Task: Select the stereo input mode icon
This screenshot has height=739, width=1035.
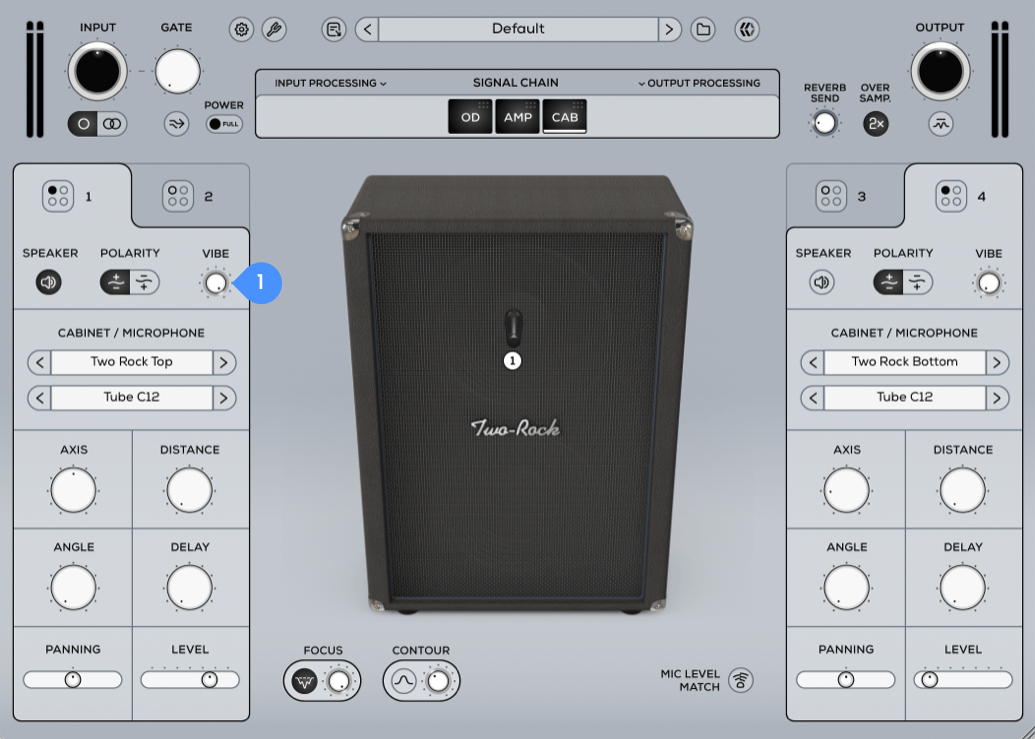Action: tap(112, 124)
